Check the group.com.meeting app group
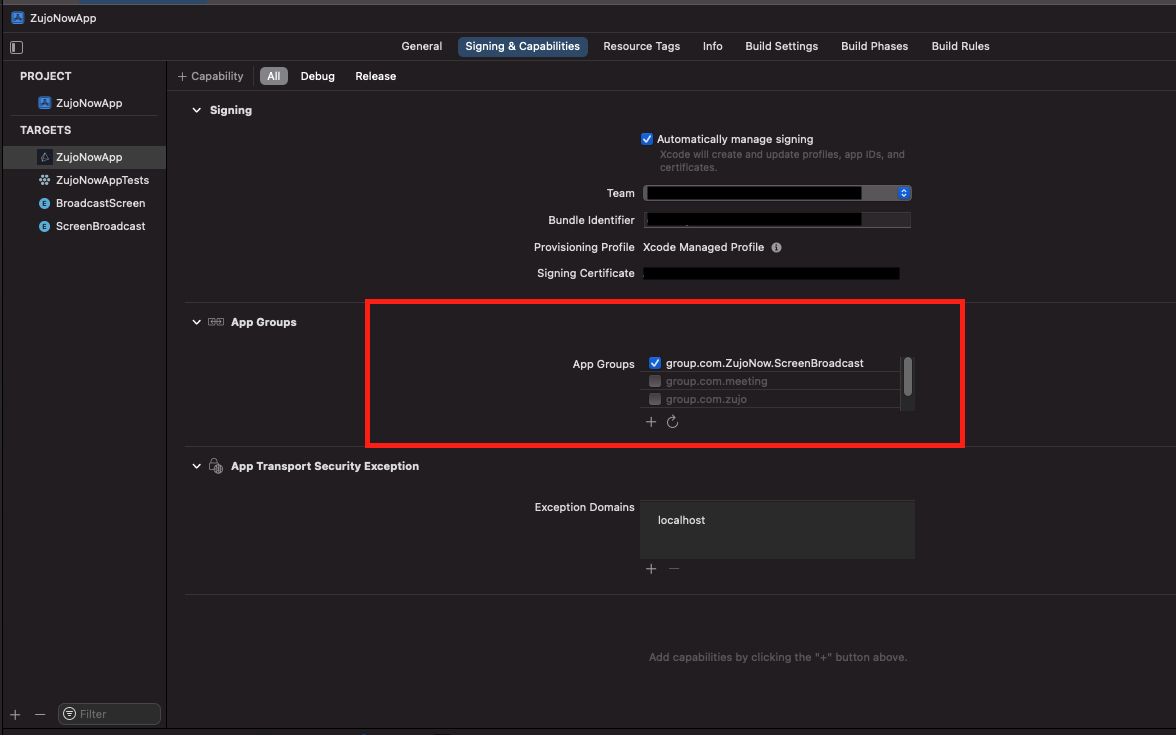 click(655, 381)
